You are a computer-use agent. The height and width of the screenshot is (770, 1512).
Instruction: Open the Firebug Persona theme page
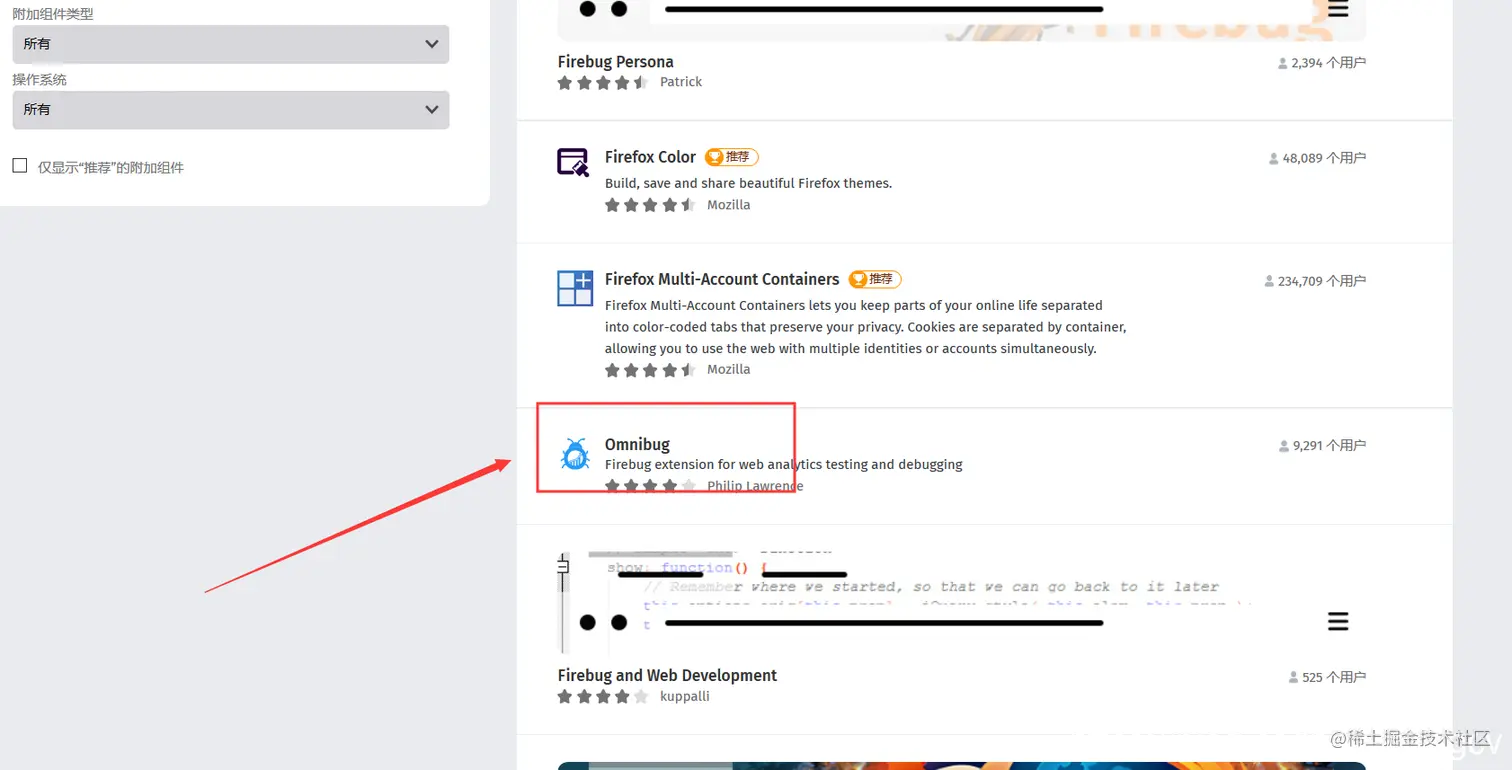pos(616,62)
